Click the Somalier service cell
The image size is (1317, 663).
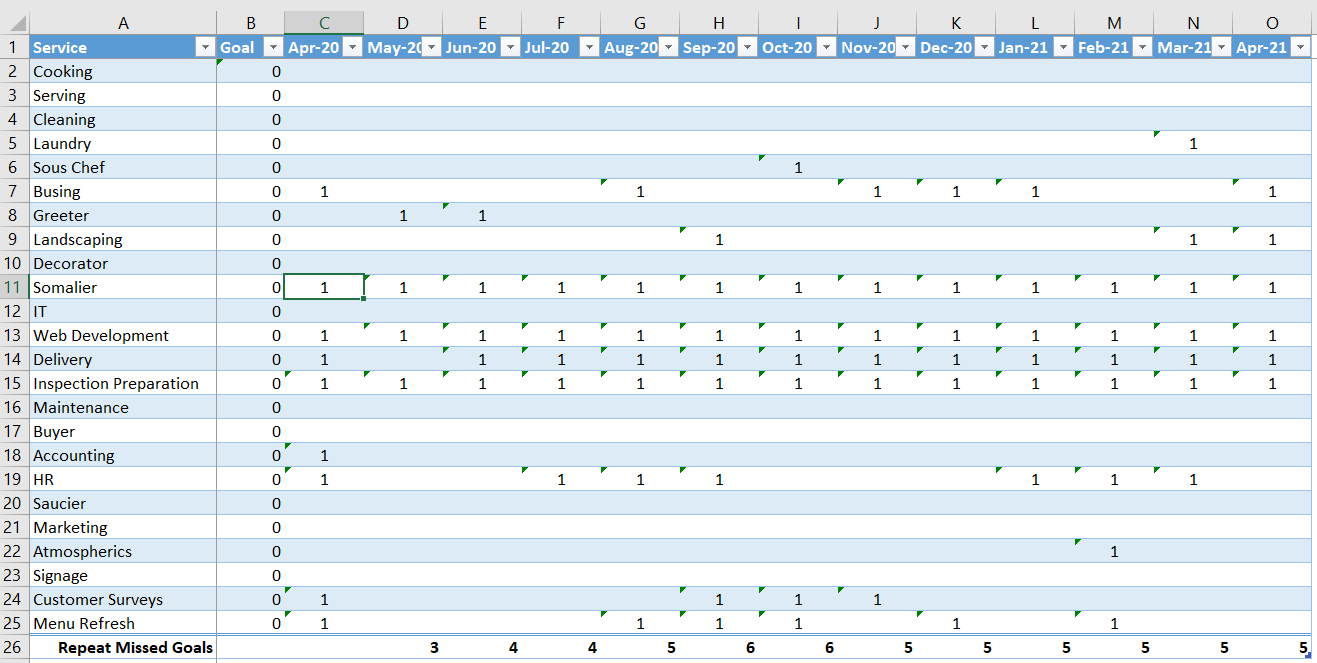tap(123, 287)
